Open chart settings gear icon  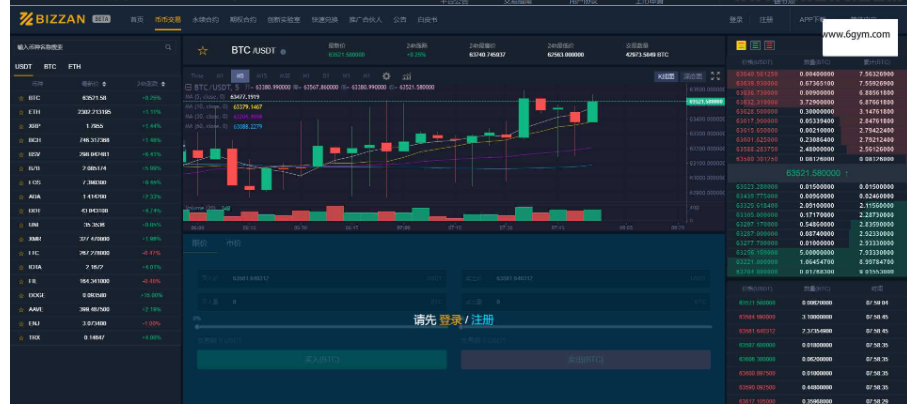click(386, 76)
